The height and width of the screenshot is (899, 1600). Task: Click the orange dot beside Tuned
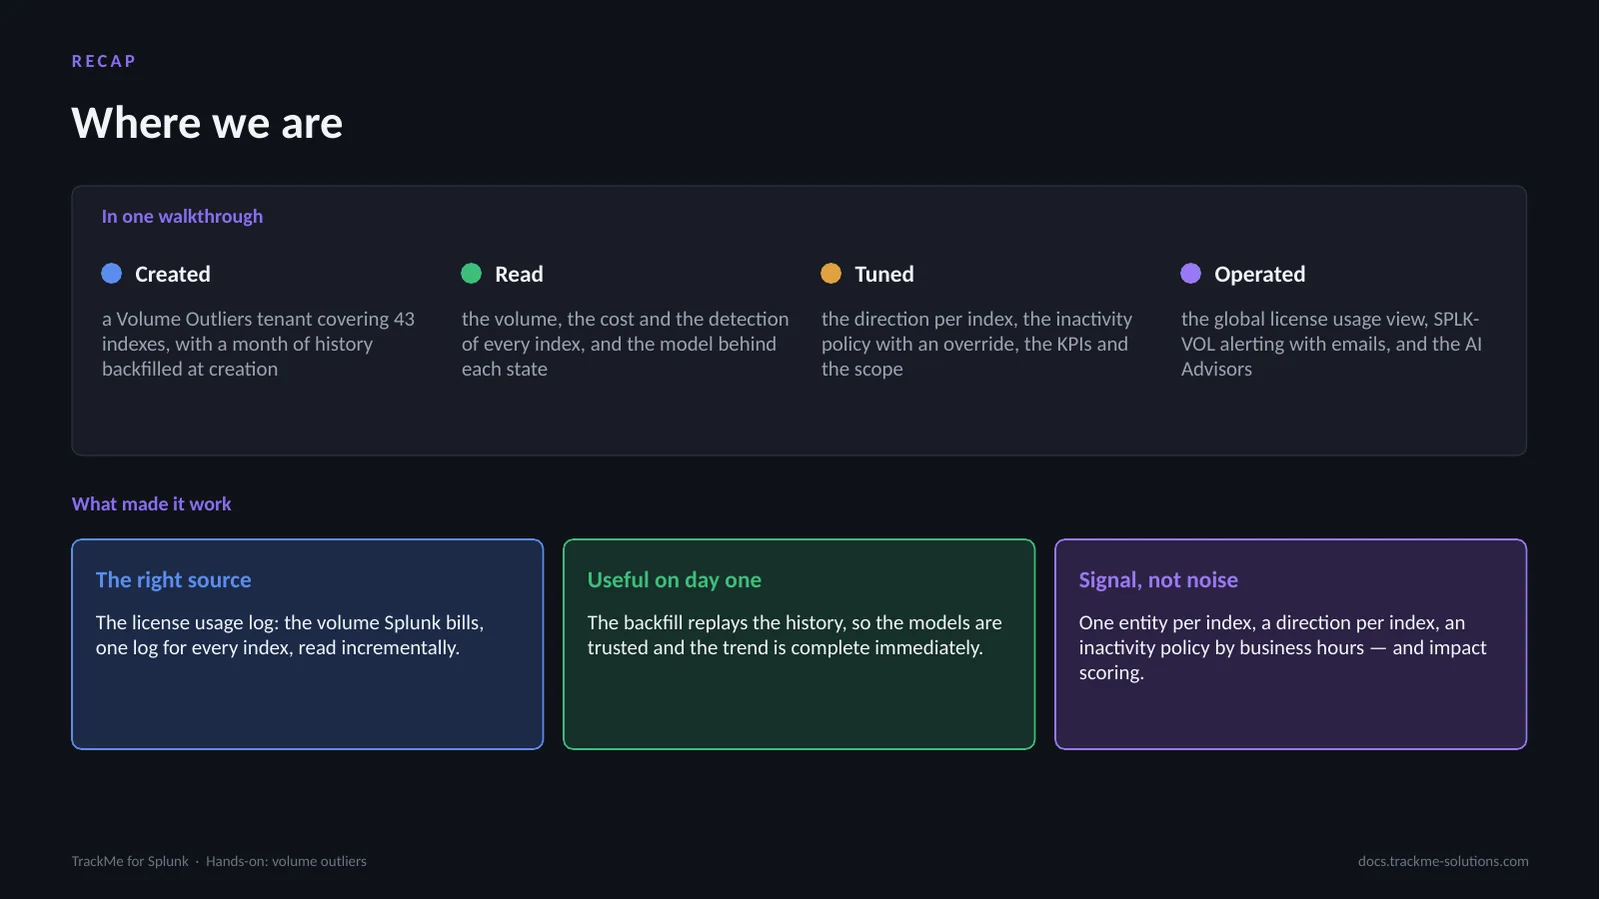coord(831,273)
